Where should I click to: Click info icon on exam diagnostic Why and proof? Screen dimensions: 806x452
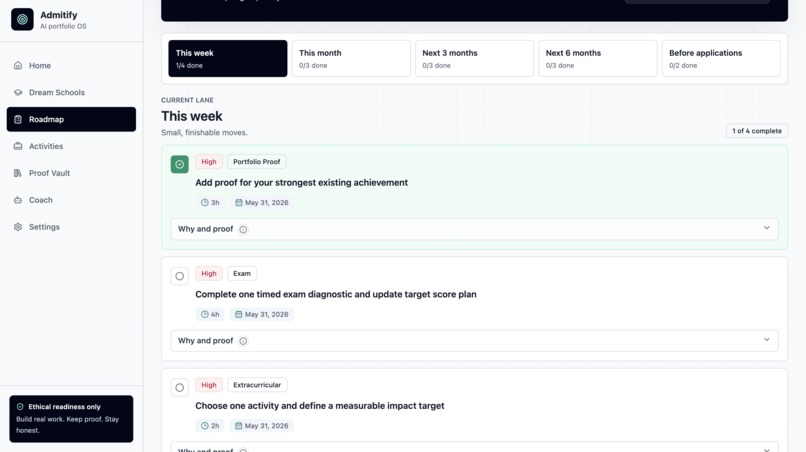pos(243,341)
